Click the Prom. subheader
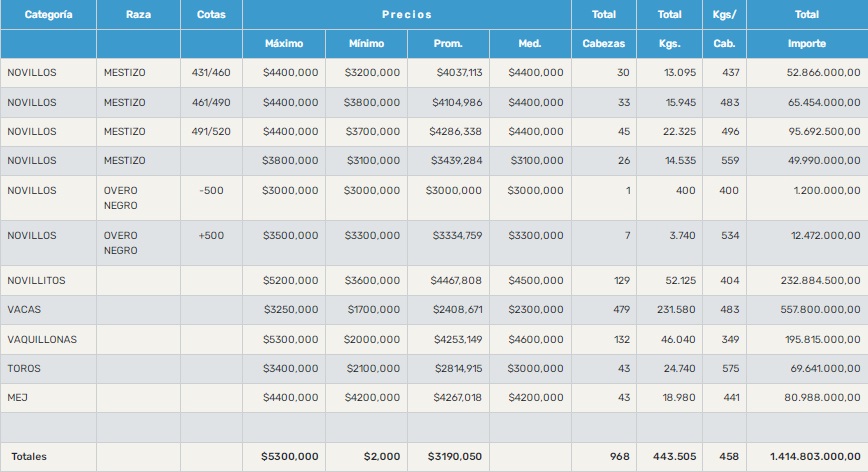The image size is (868, 472). (x=448, y=44)
